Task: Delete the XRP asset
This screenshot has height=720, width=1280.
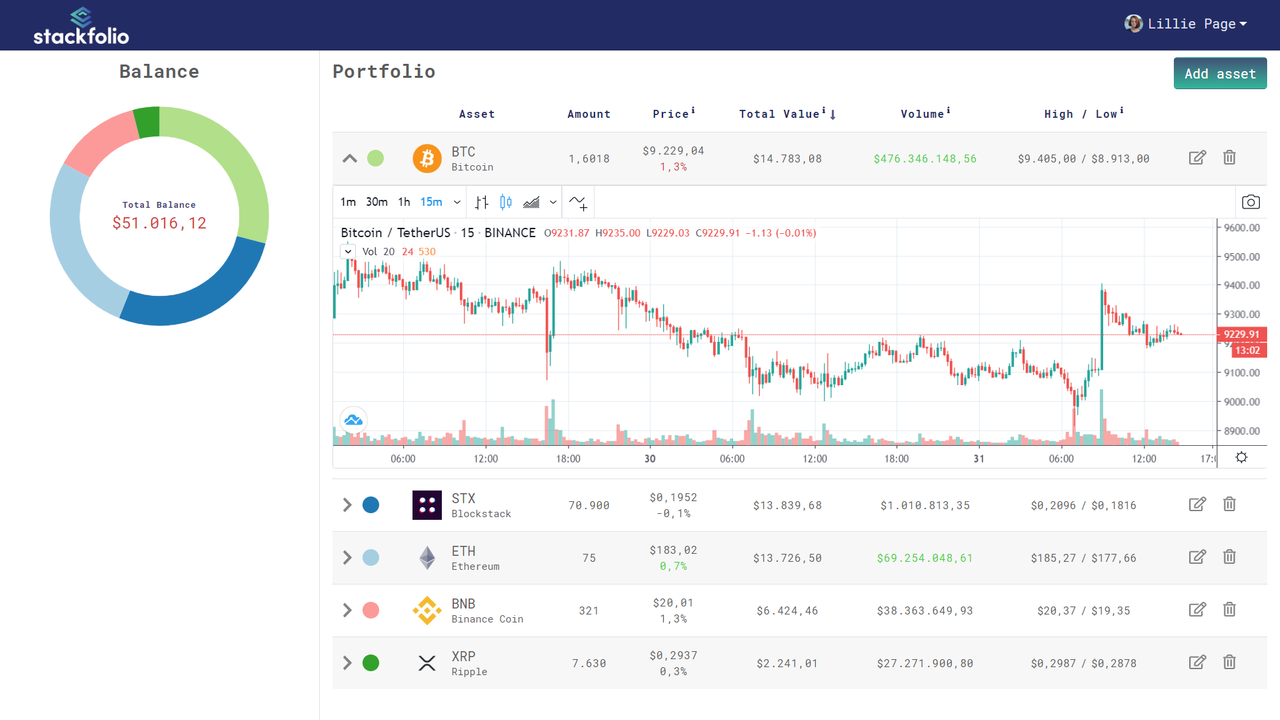Action: pos(1229,662)
